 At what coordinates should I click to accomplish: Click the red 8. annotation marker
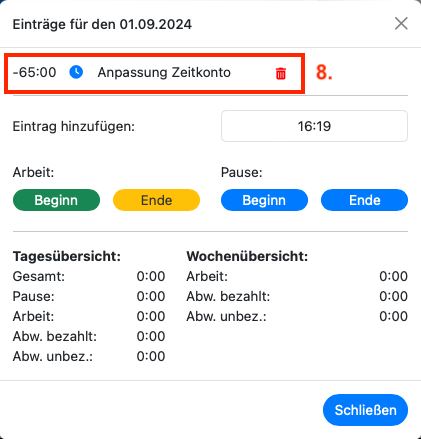[324, 72]
